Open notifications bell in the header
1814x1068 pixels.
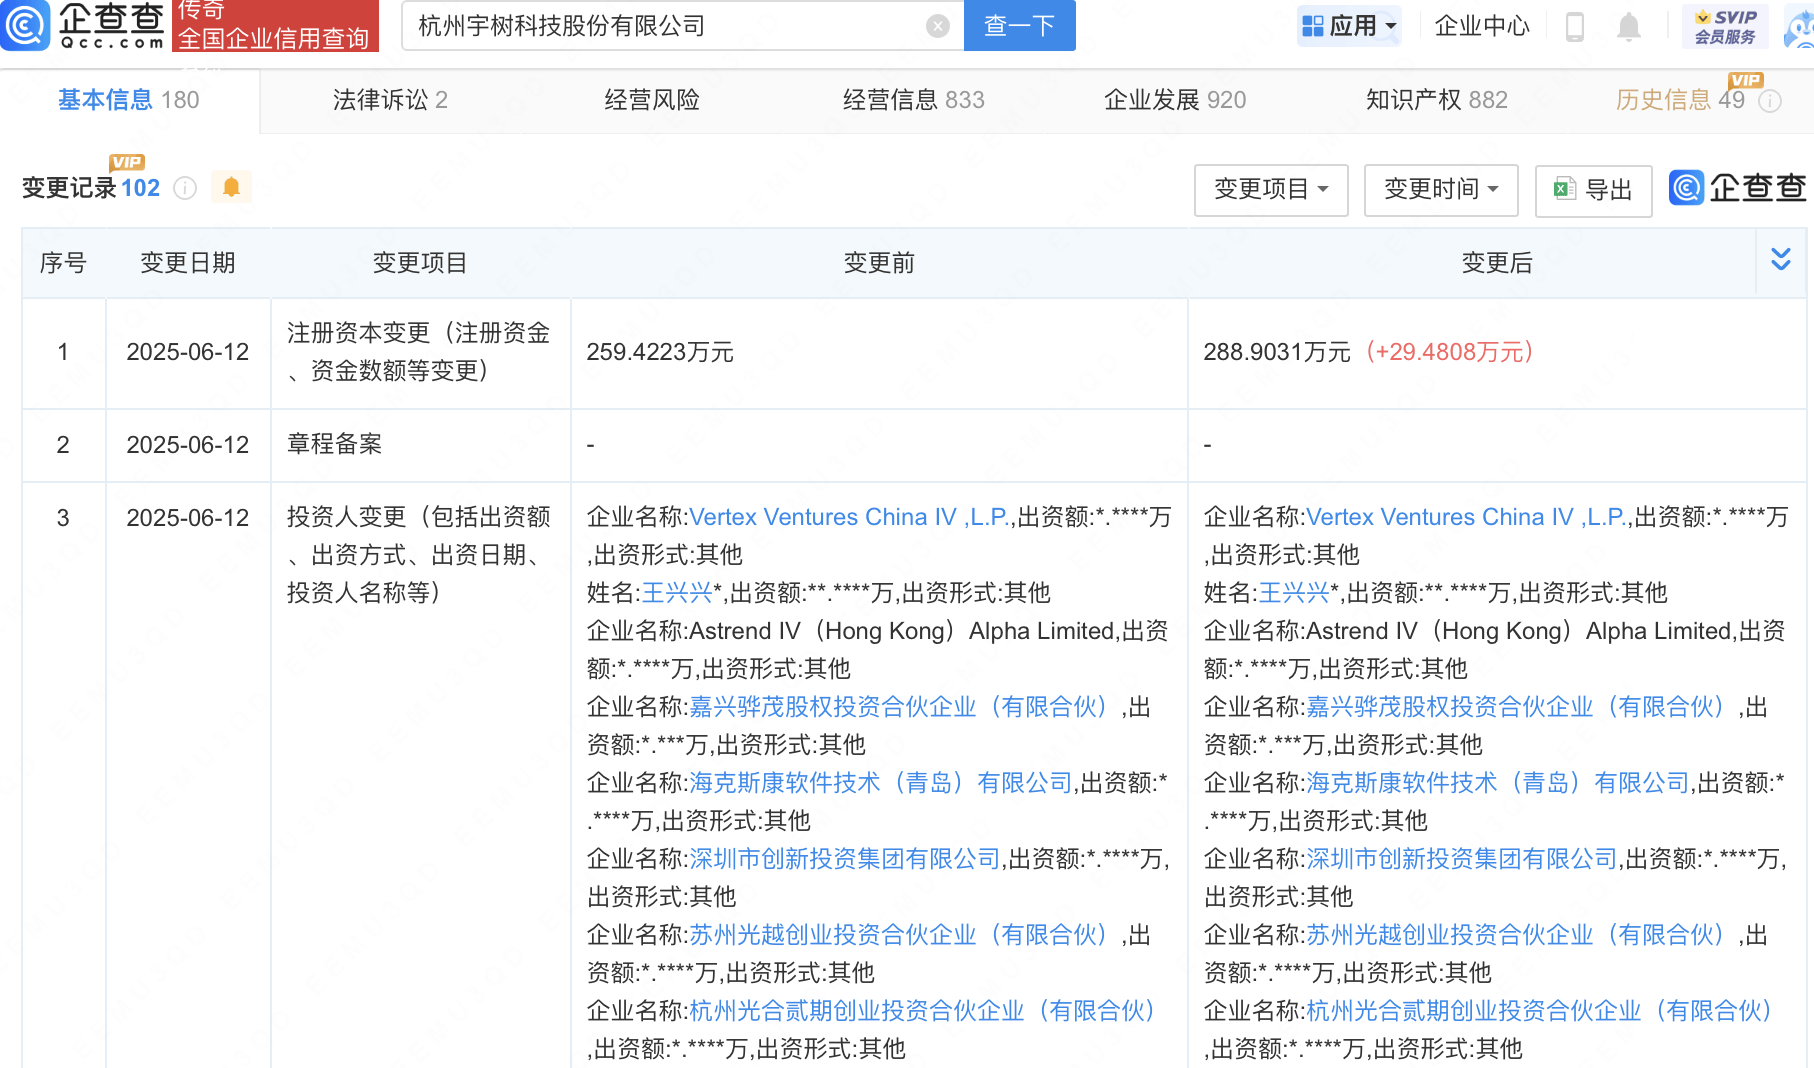[x=1628, y=27]
